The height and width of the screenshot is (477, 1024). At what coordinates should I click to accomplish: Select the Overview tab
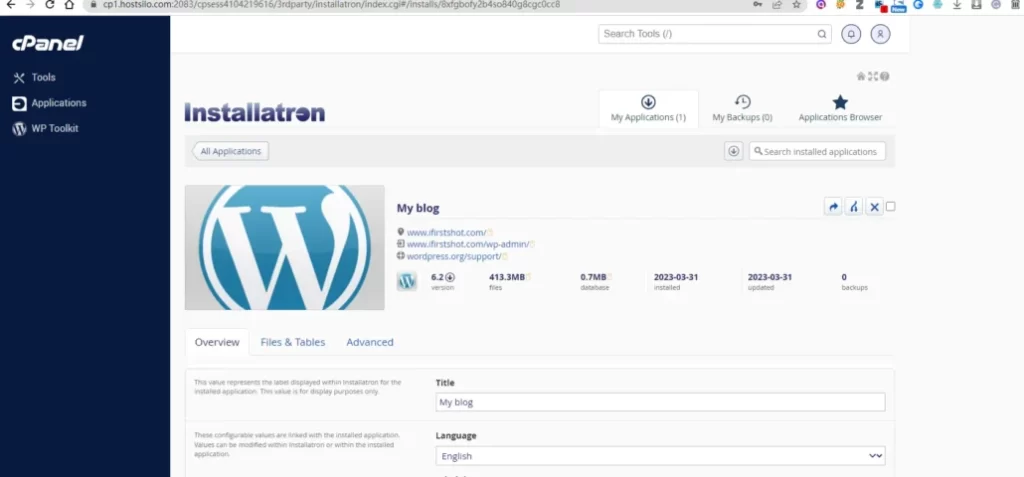(217, 342)
